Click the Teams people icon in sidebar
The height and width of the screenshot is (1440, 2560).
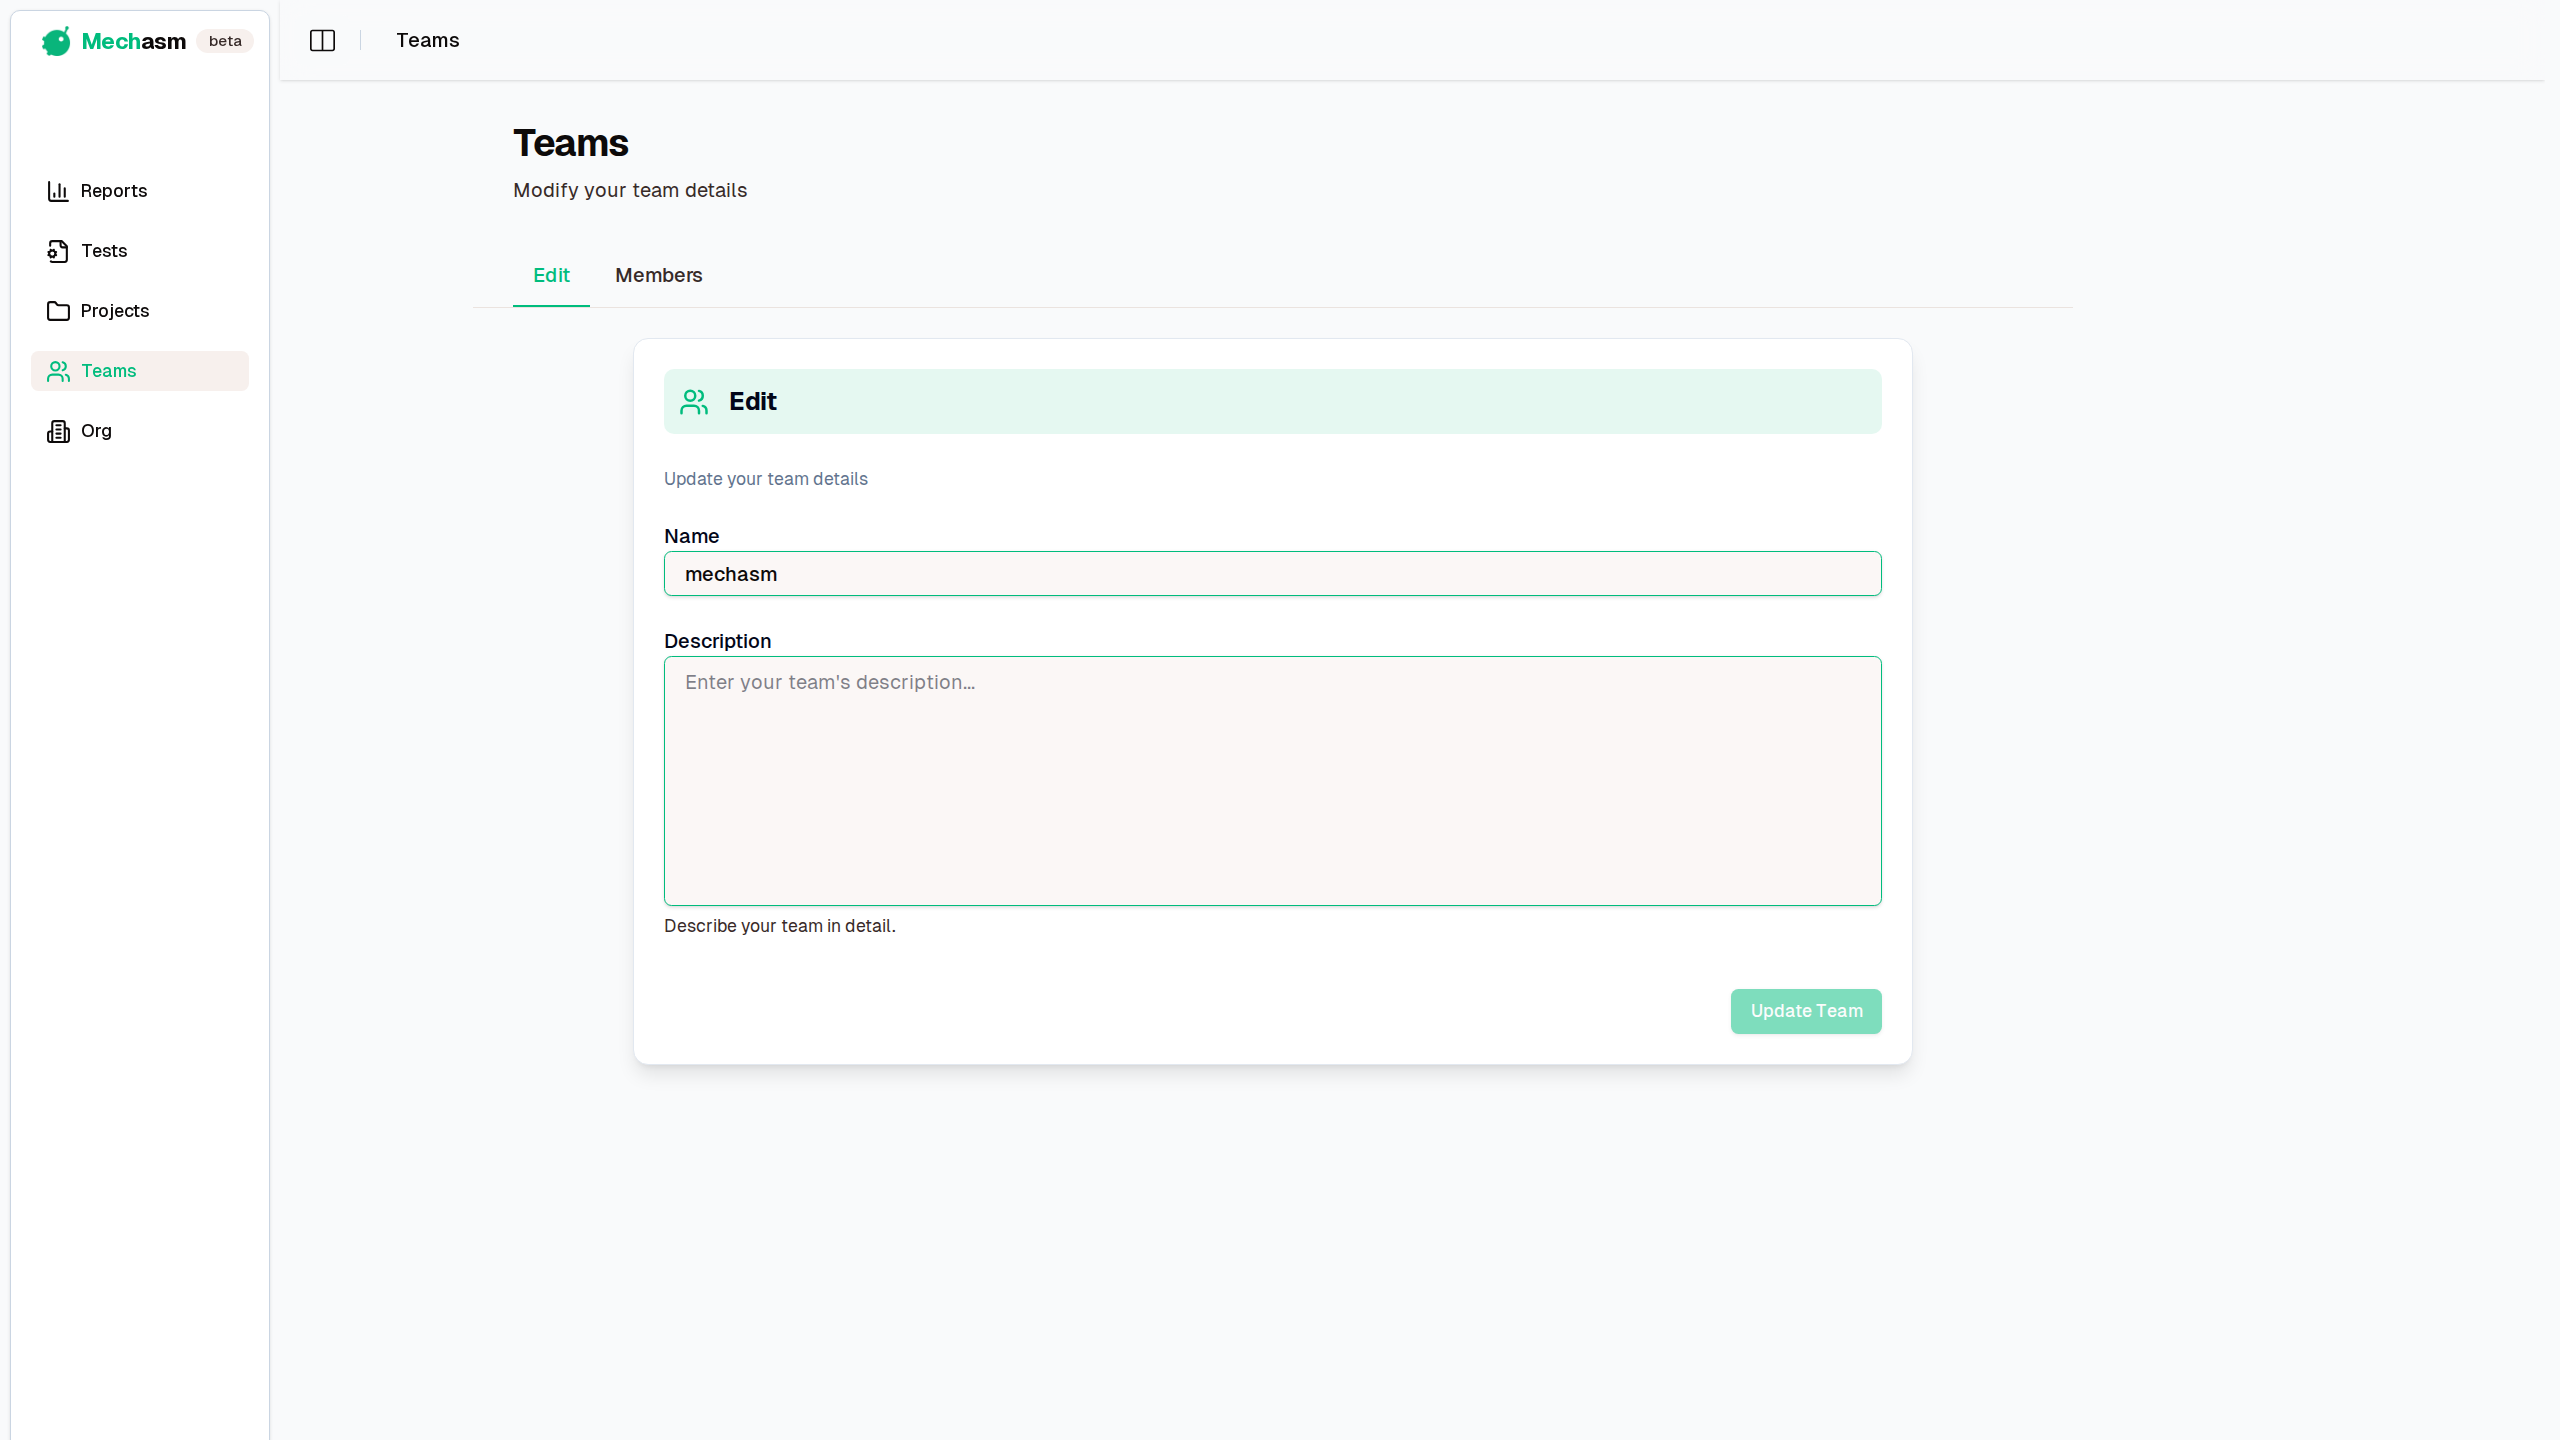pos(58,371)
